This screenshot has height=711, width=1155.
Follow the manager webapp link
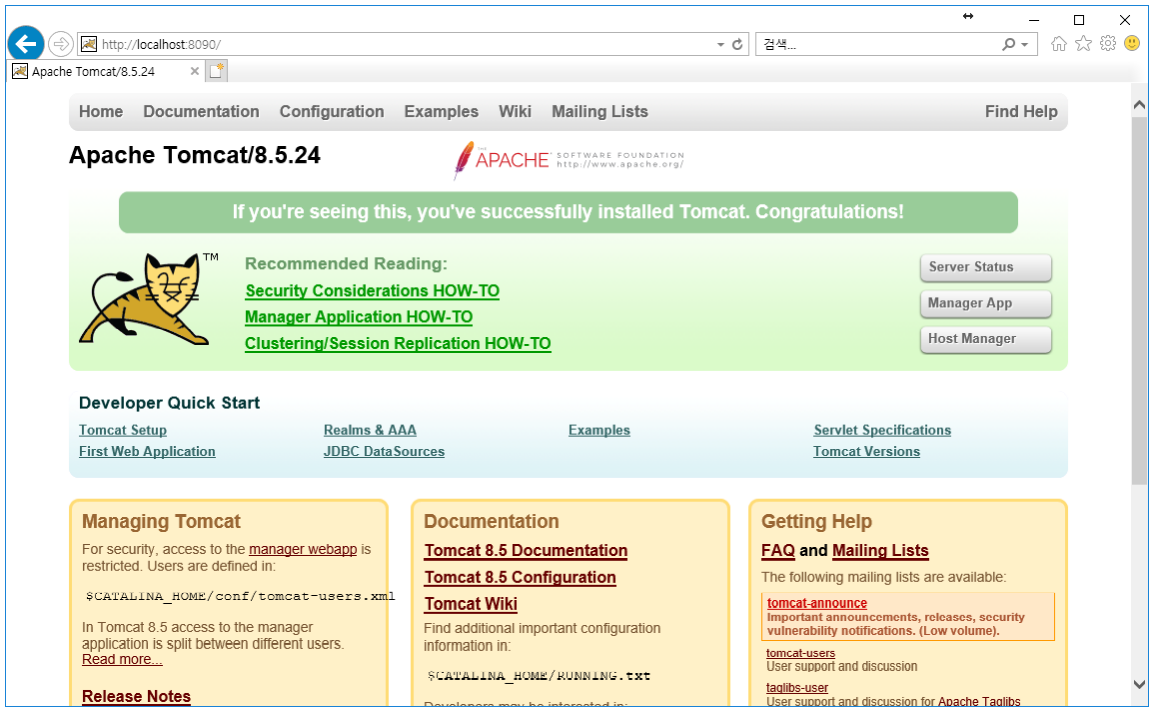pos(303,550)
